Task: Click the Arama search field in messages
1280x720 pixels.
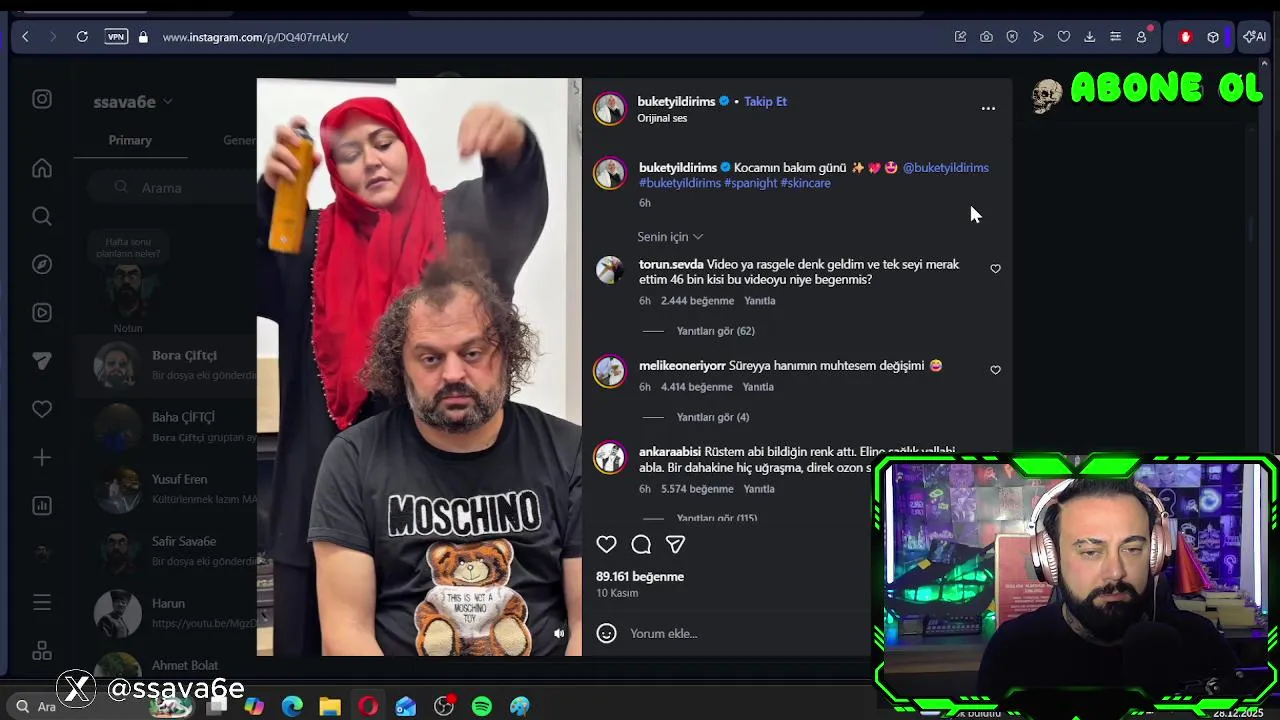Action: [172, 187]
